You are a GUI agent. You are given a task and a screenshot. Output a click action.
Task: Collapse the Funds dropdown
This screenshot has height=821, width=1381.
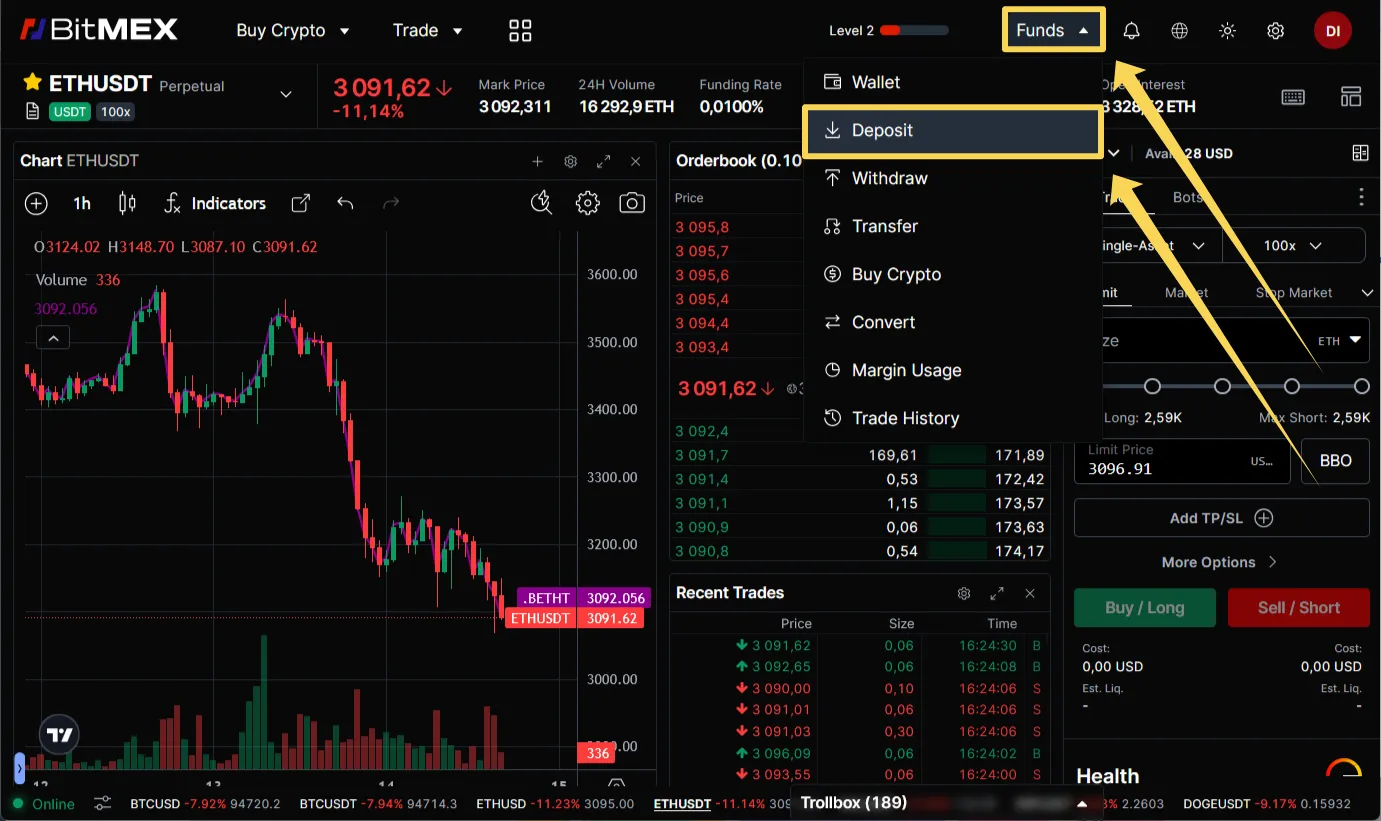(1053, 30)
